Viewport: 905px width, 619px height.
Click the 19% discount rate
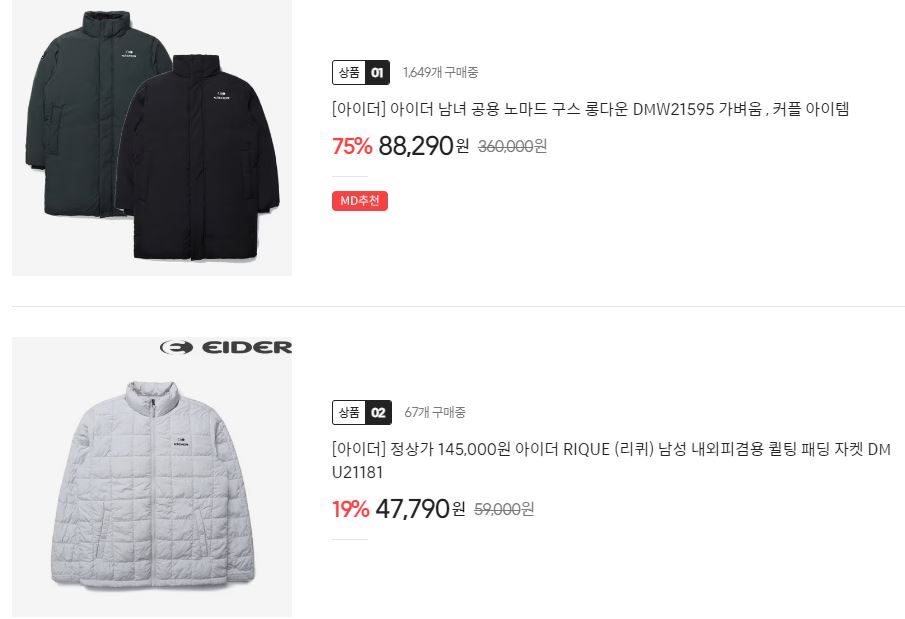tap(350, 509)
